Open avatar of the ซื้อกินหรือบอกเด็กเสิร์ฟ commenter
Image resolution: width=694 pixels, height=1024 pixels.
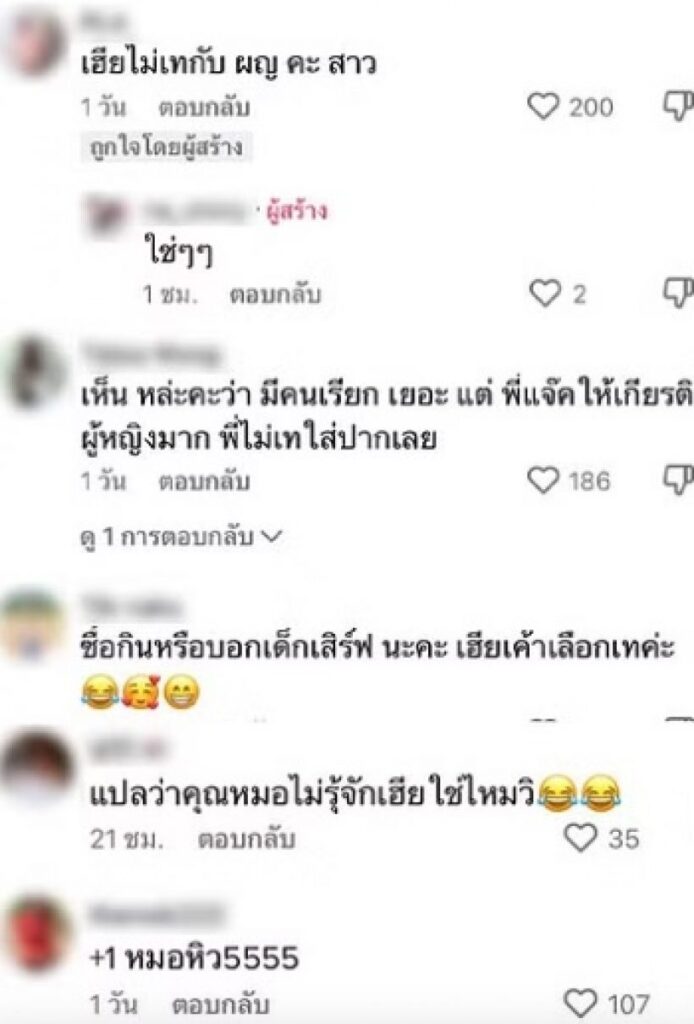point(33,628)
